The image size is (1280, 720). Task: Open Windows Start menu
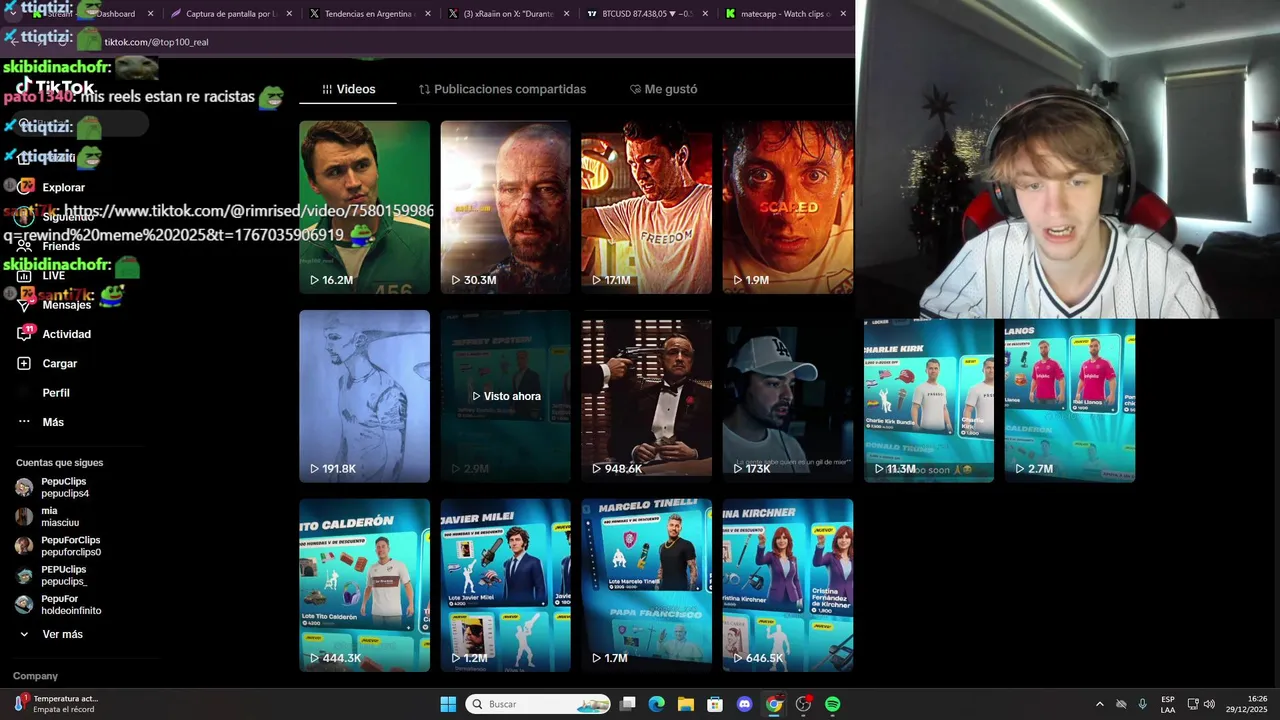[448, 704]
